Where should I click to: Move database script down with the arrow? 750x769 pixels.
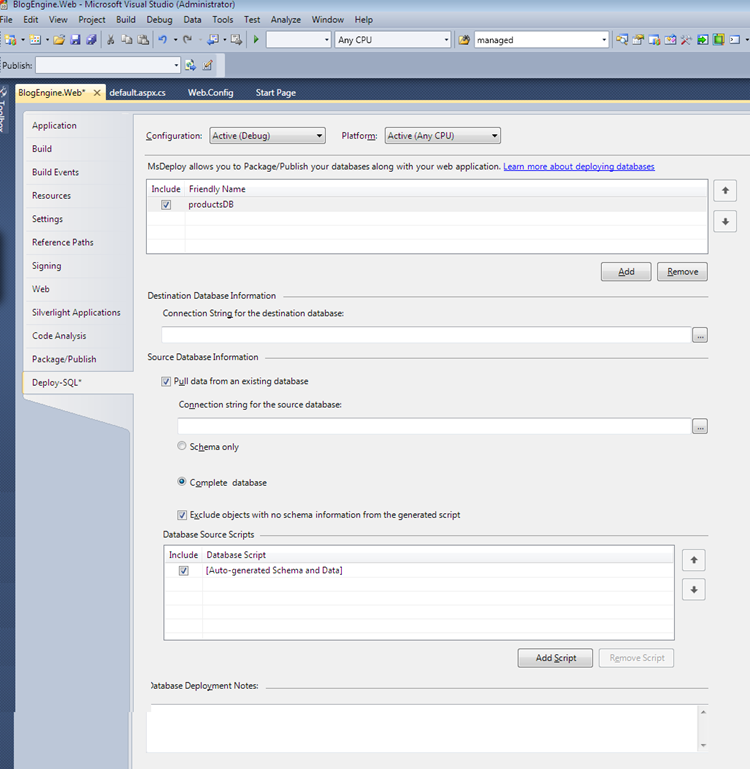click(694, 590)
